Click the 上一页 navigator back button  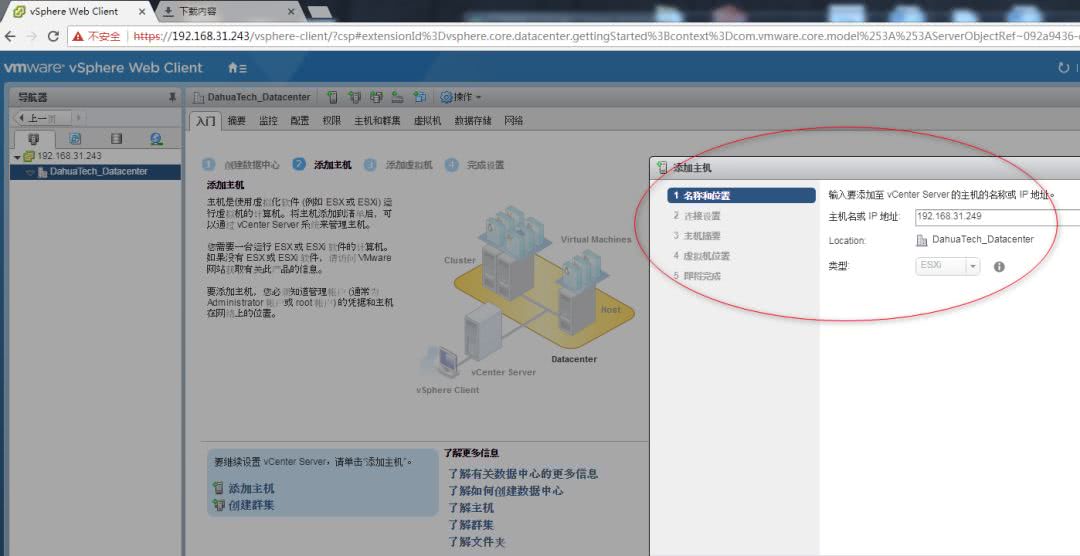pyautogui.click(x=41, y=118)
